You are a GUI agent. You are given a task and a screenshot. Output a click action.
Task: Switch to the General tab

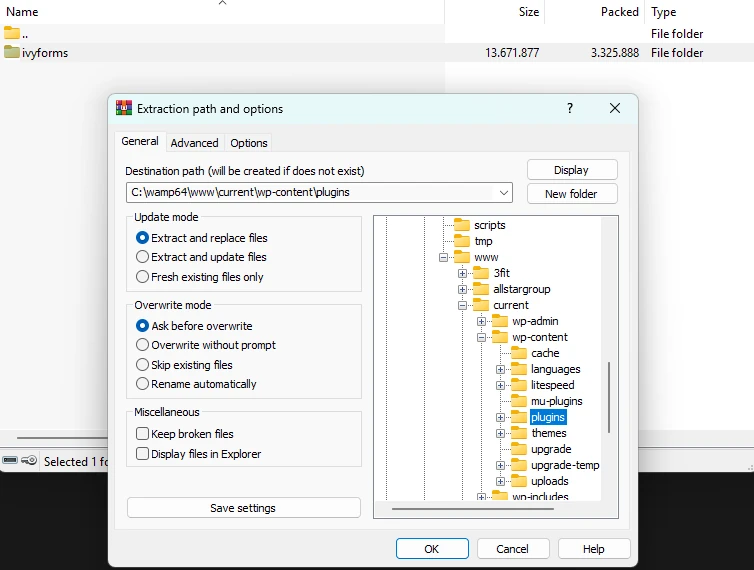[140, 141]
